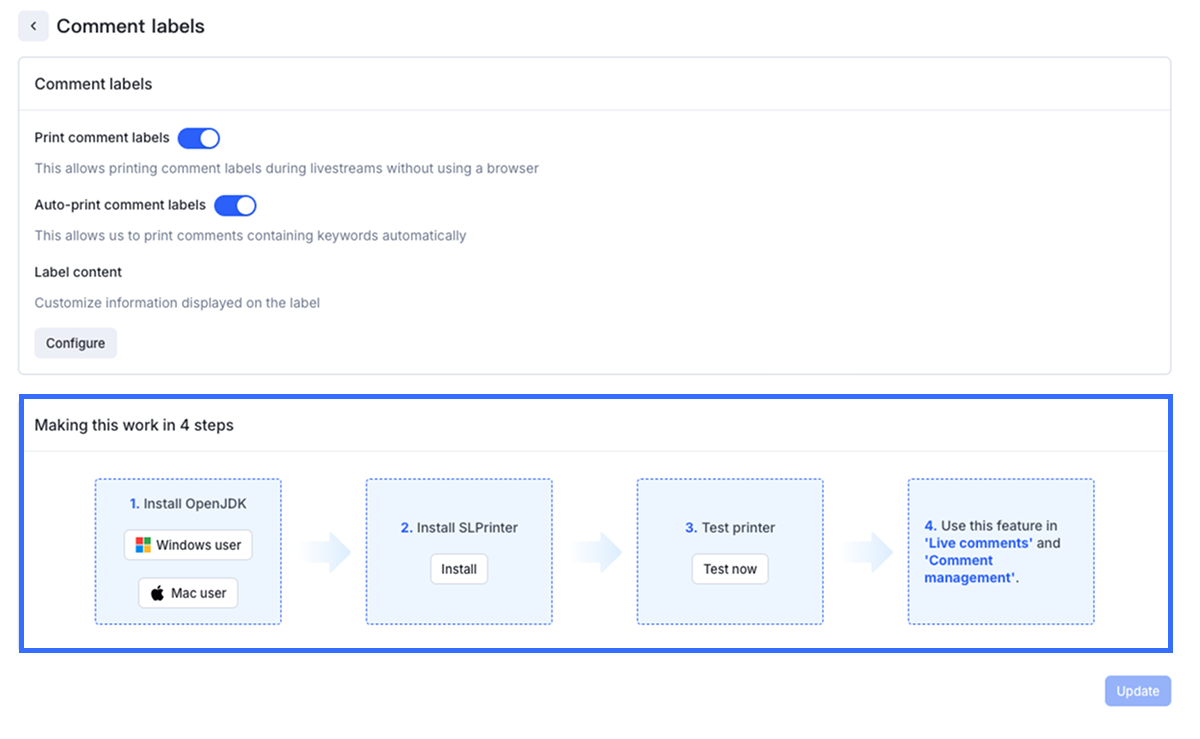Open the 'Live comments' link

coord(979,543)
